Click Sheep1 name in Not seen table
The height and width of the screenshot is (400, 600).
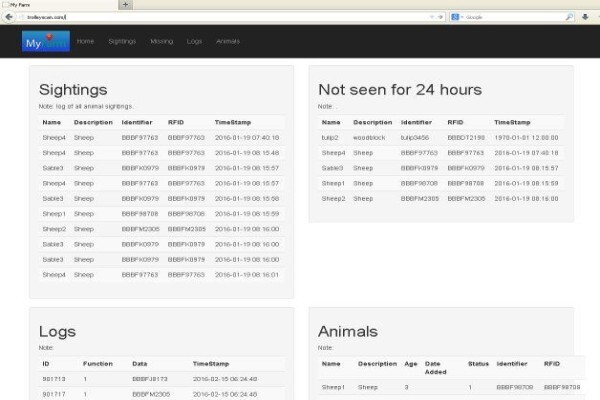tap(333, 183)
